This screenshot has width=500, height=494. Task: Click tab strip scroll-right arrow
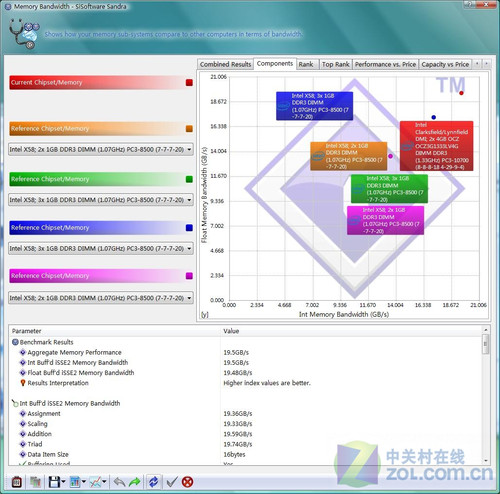click(x=486, y=64)
